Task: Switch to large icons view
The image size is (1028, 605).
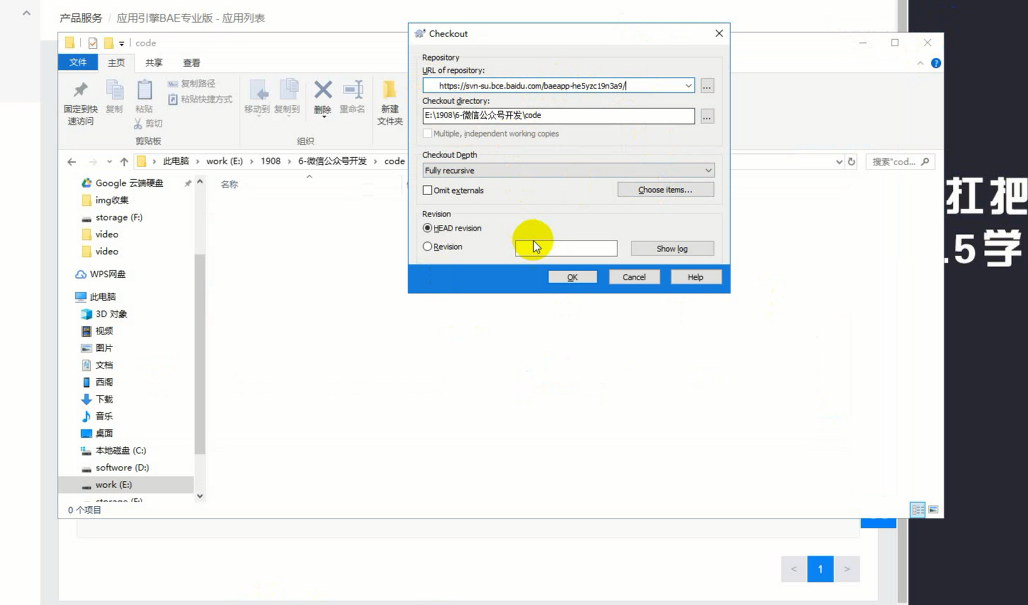Action: 933,509
